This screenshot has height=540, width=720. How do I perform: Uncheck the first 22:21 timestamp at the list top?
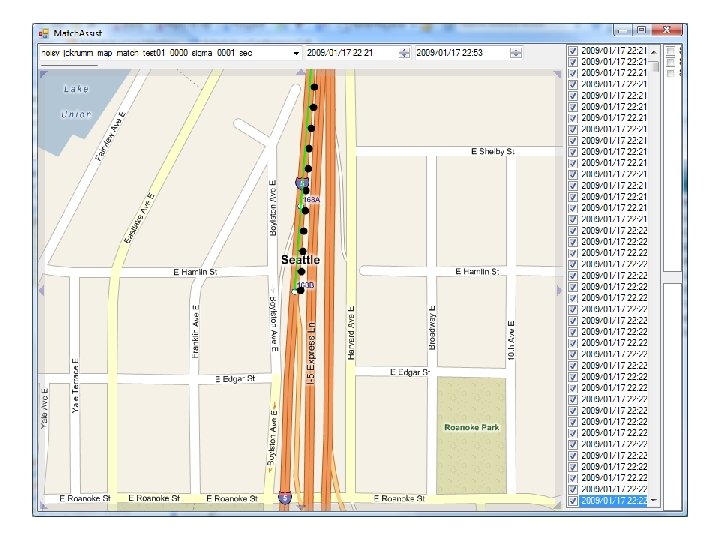point(573,51)
